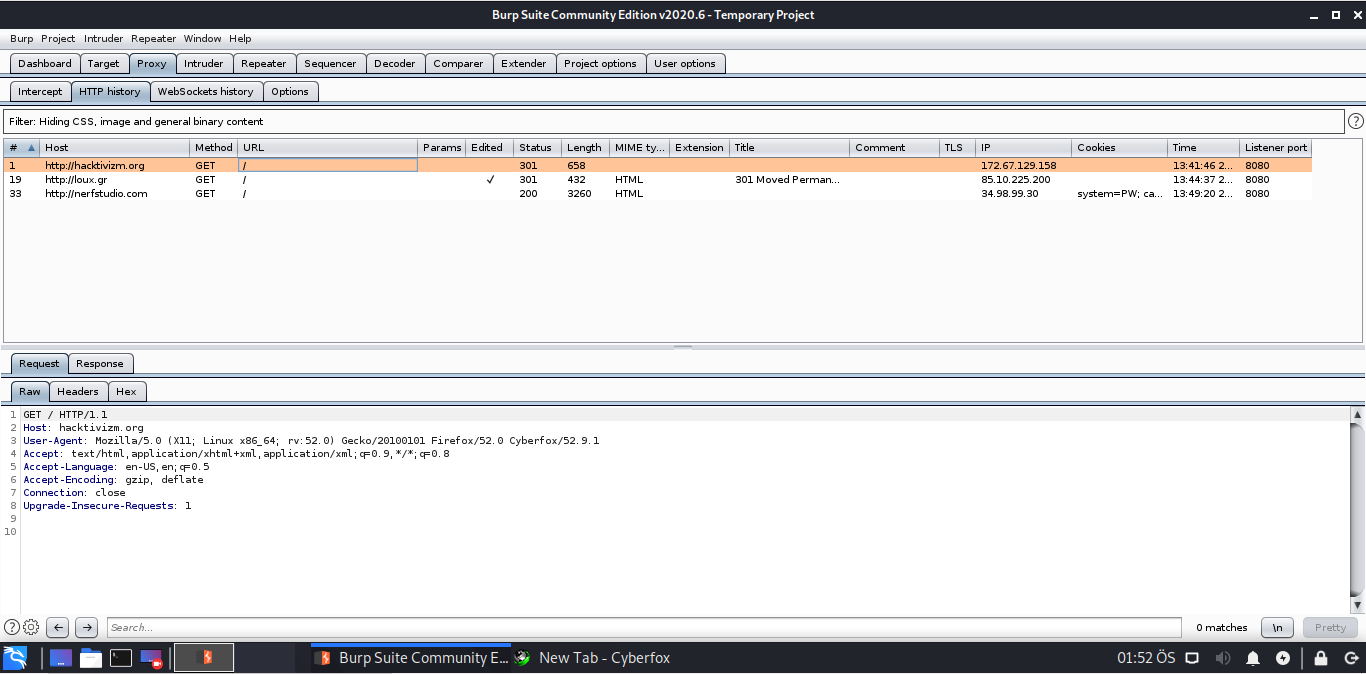1366x674 pixels.
Task: Sort history by IP column
Action: click(1023, 147)
